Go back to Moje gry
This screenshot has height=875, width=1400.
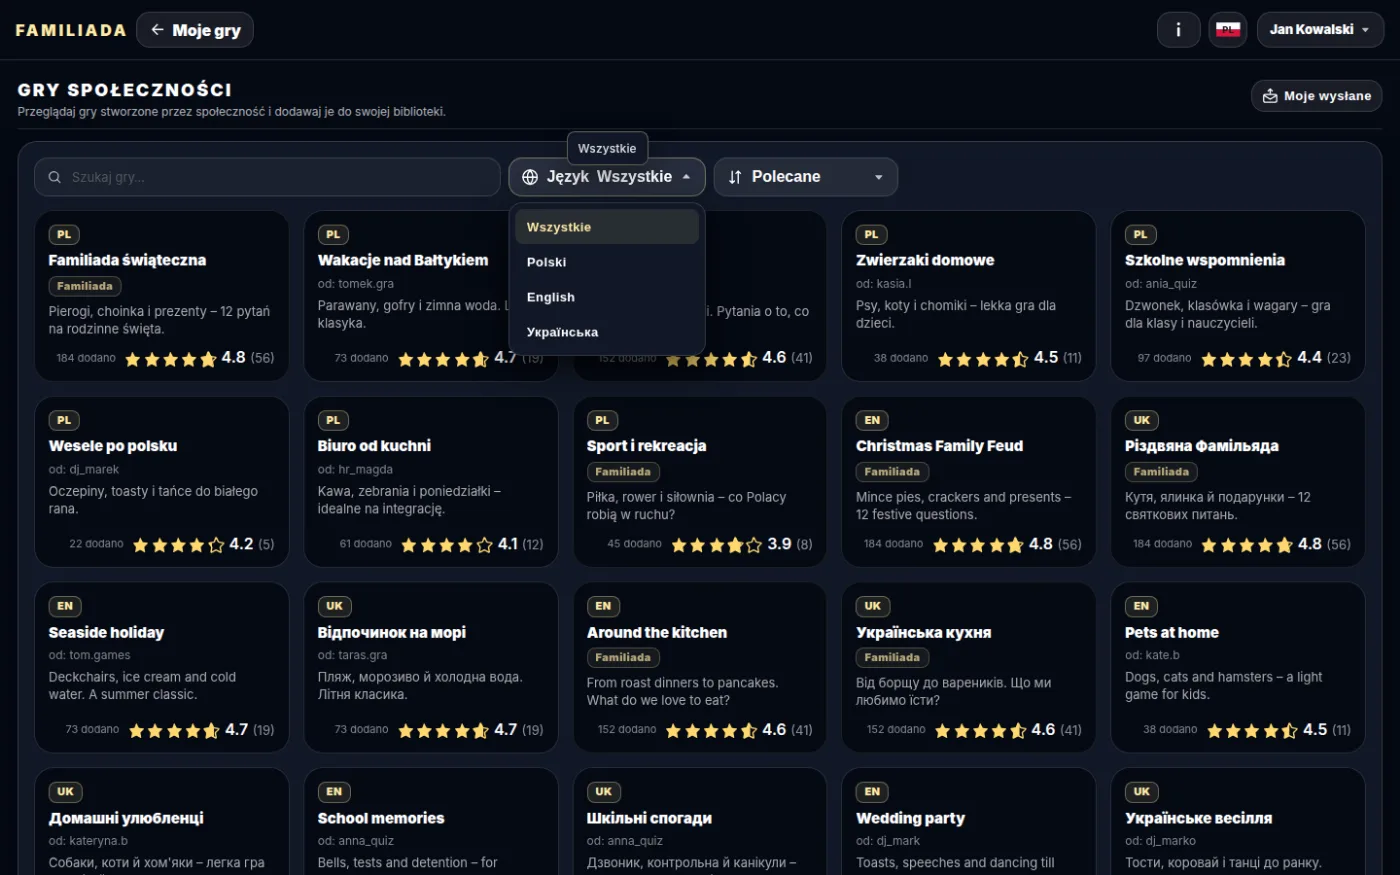[x=195, y=30]
